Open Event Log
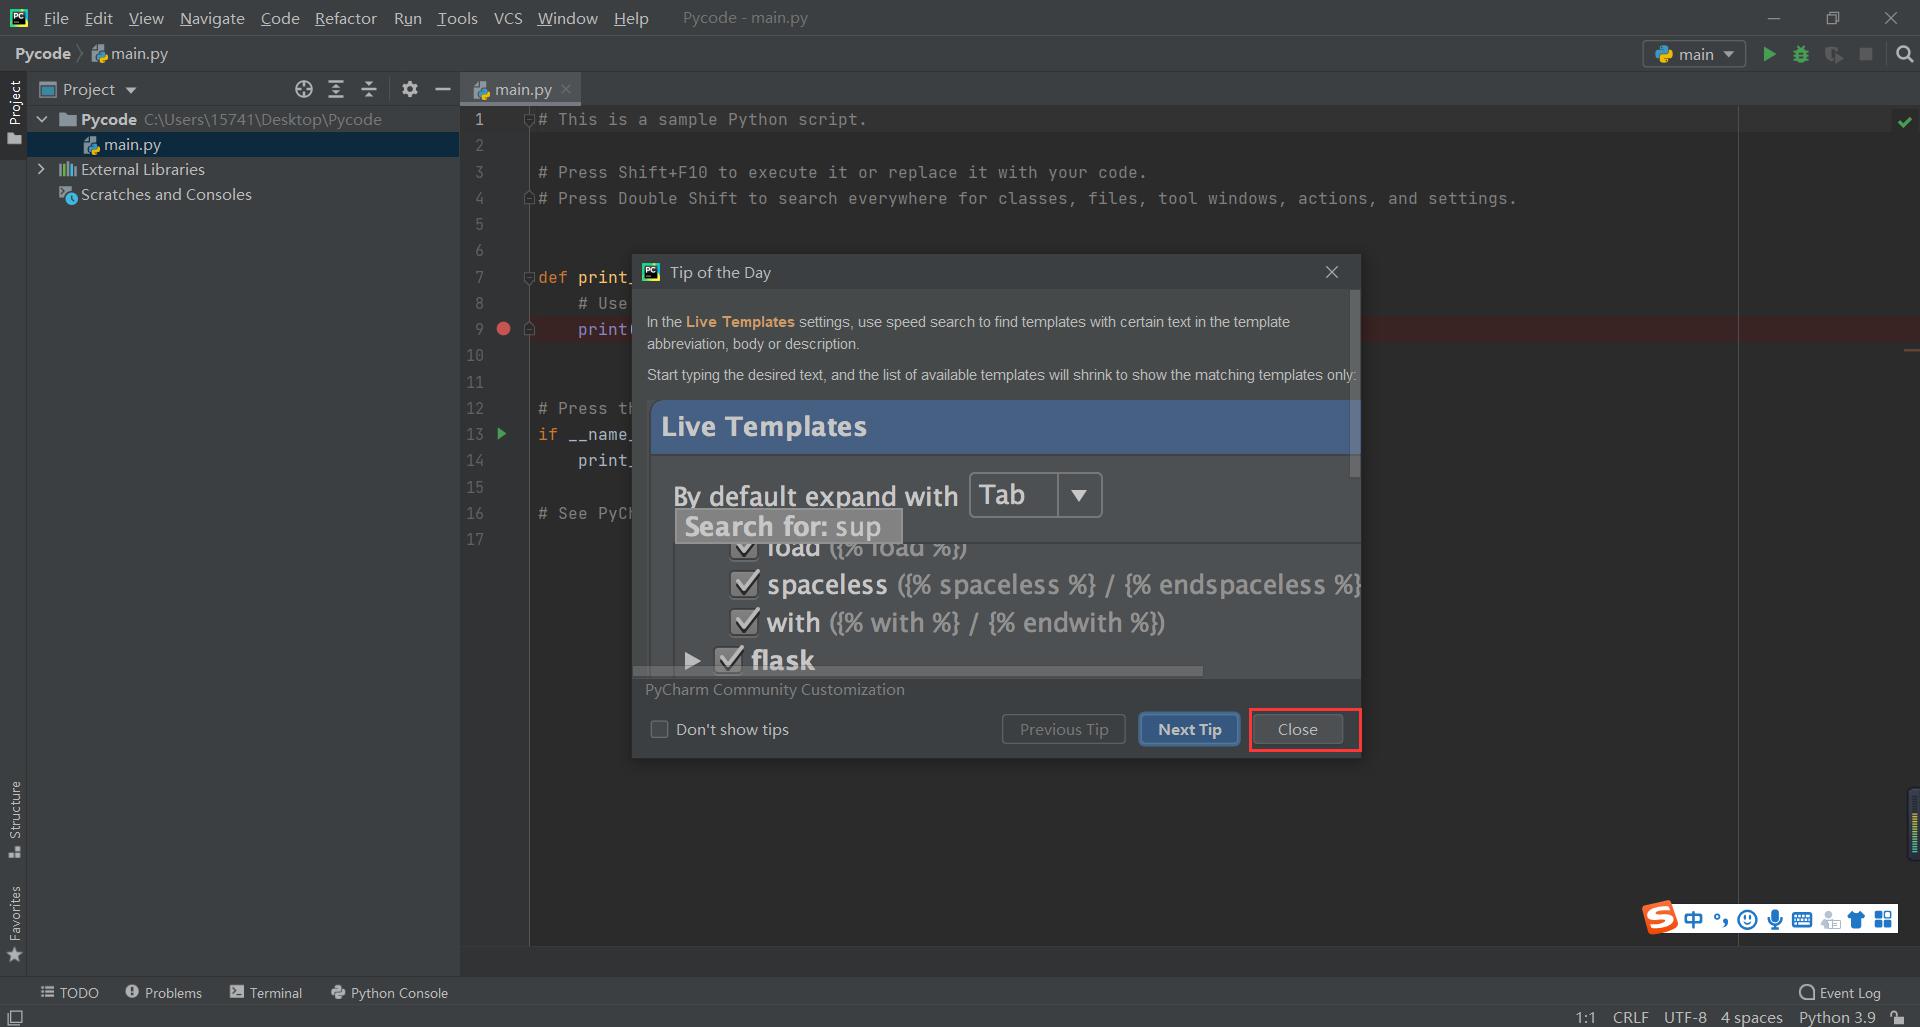The width and height of the screenshot is (1920, 1027). click(1839, 992)
